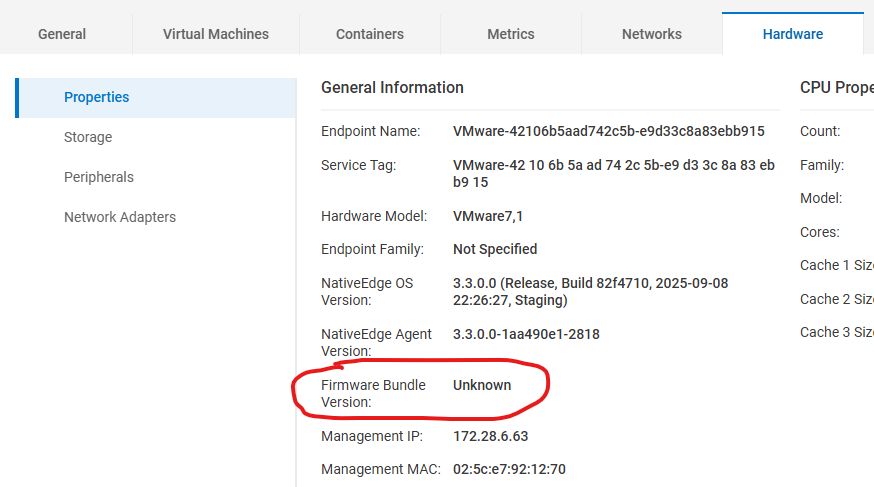
Task: Select the Containers tab
Action: coord(370,34)
